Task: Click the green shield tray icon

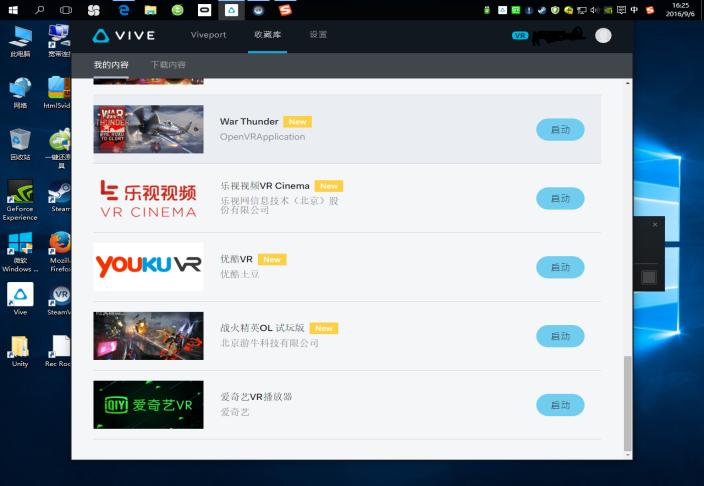Action: pos(555,10)
